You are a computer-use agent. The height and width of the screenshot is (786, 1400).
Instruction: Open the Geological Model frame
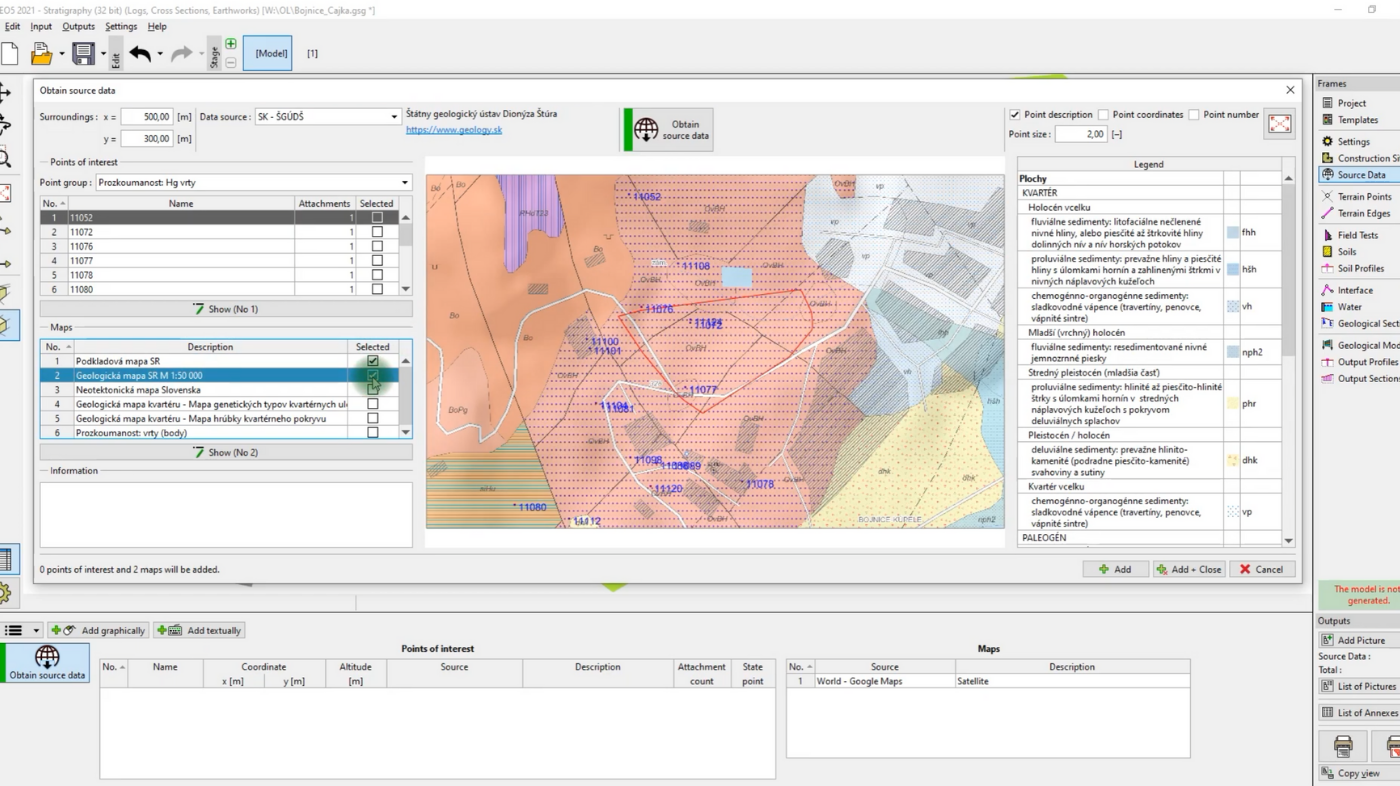tap(1366, 346)
